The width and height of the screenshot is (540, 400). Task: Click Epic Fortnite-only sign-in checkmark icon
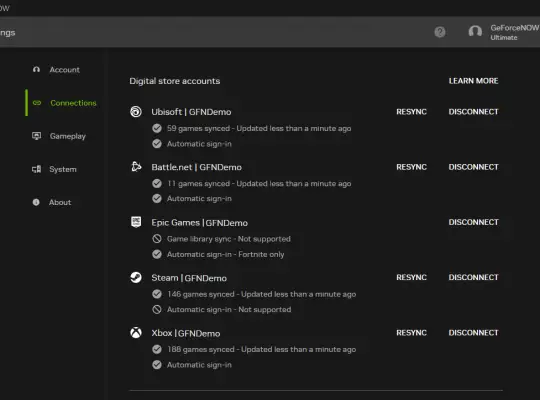click(x=157, y=254)
